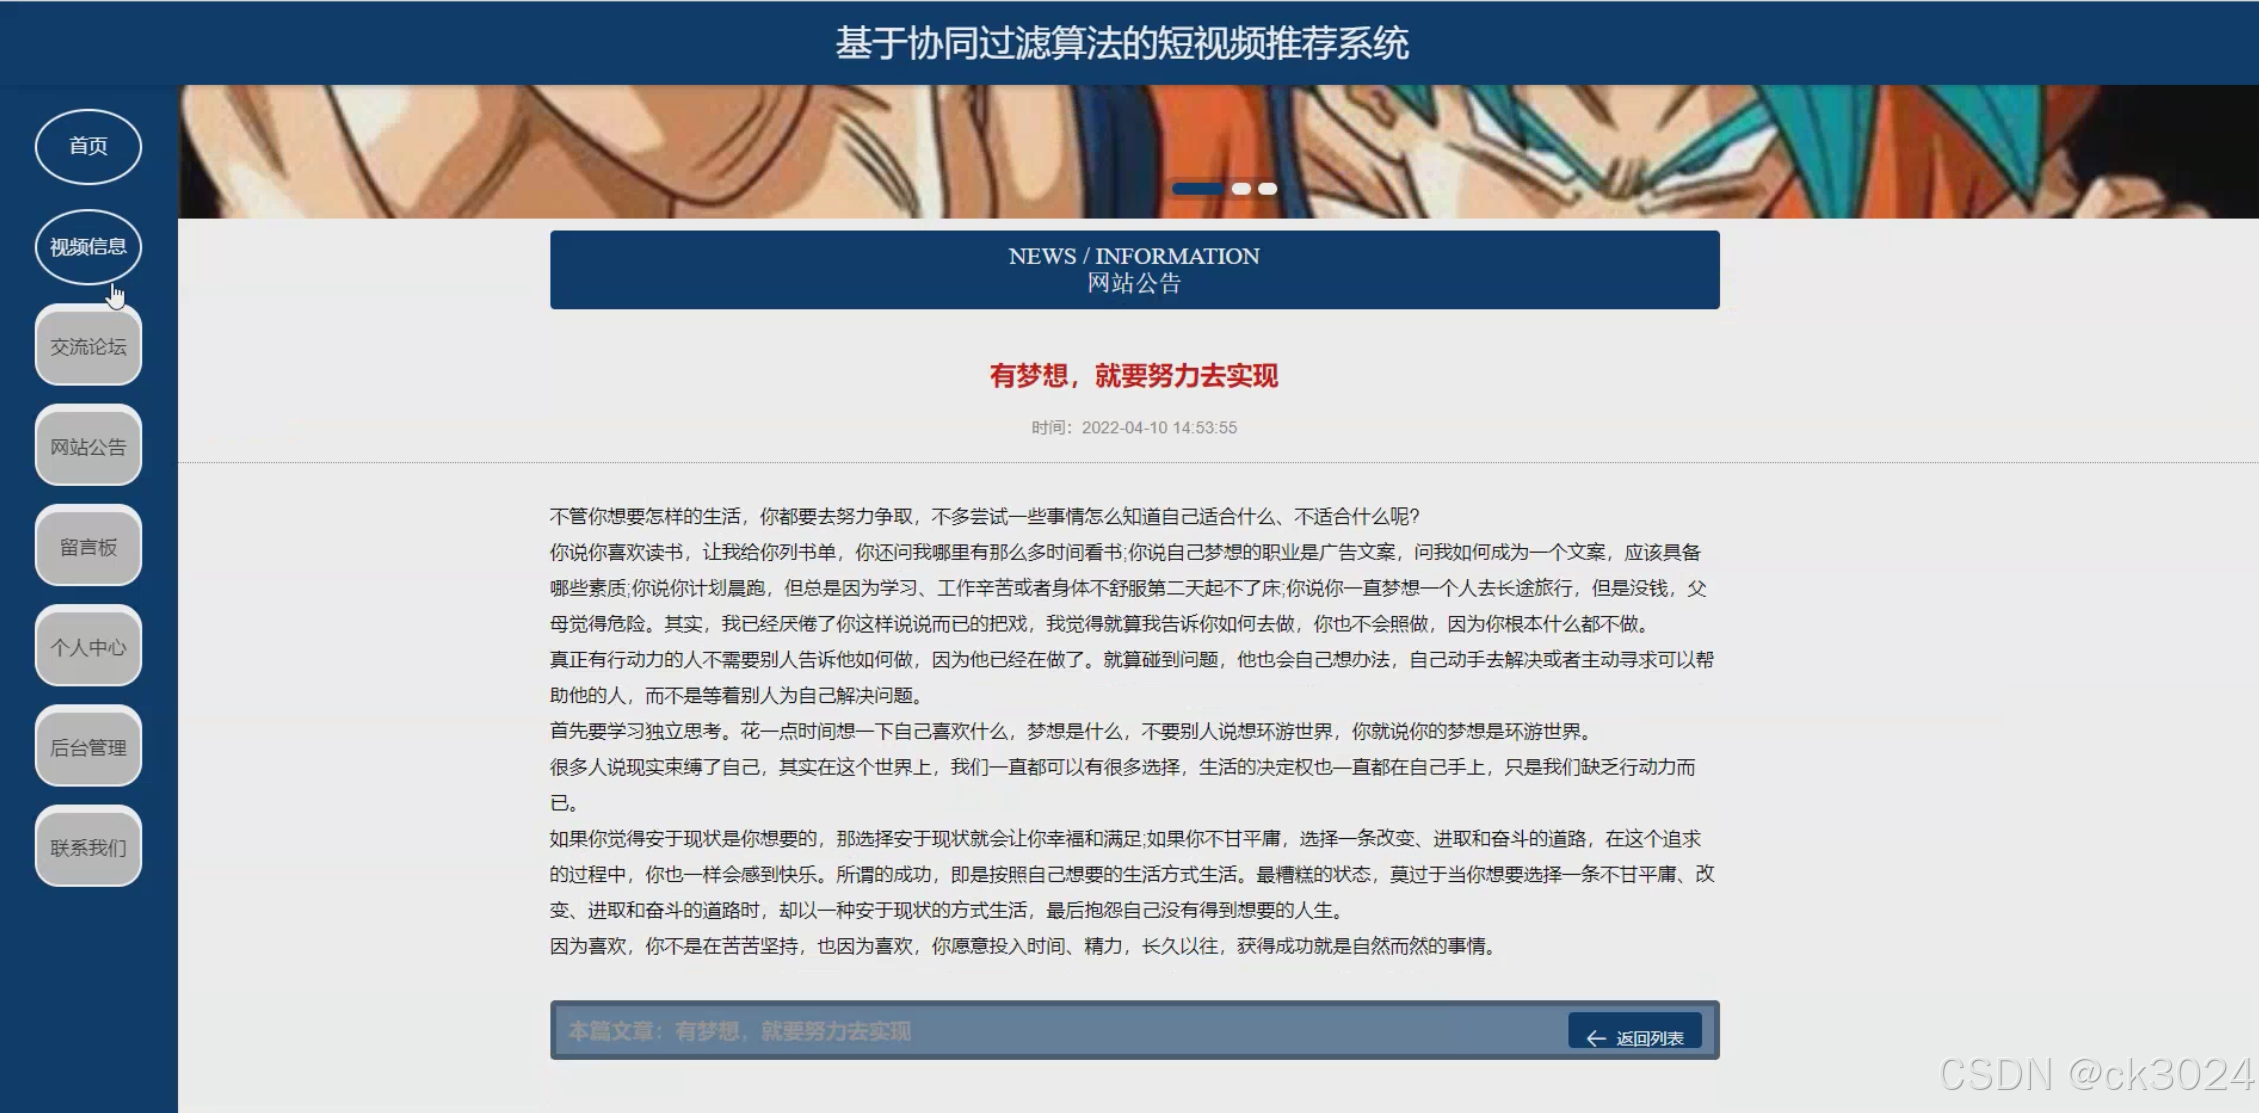2259x1113 pixels.
Task: Open the 留言板 message board
Action: (x=87, y=546)
